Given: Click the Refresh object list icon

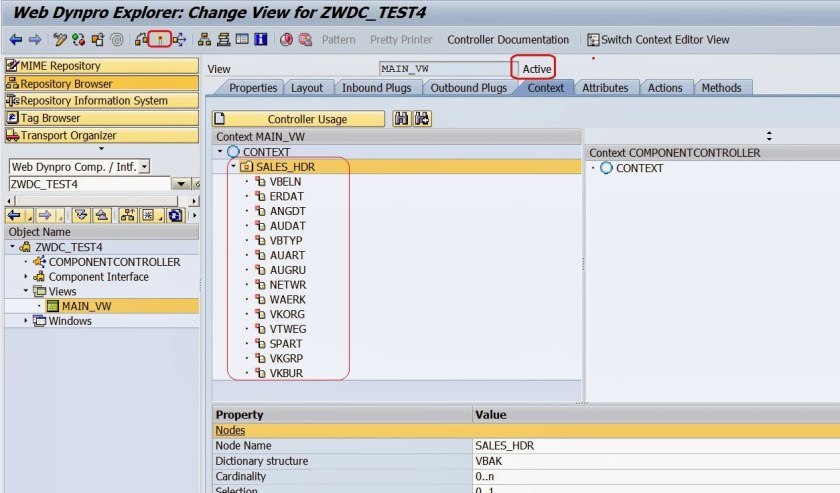Looking at the screenshot, I should (175, 215).
